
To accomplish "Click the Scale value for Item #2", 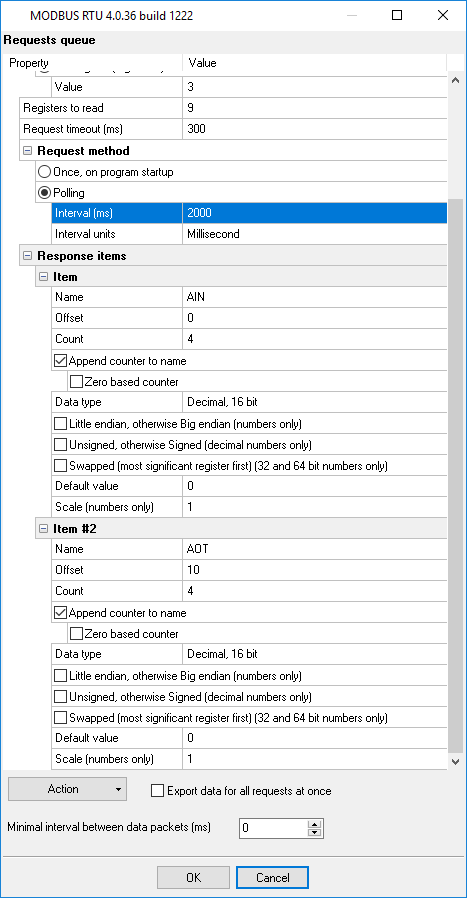I will 315,759.
